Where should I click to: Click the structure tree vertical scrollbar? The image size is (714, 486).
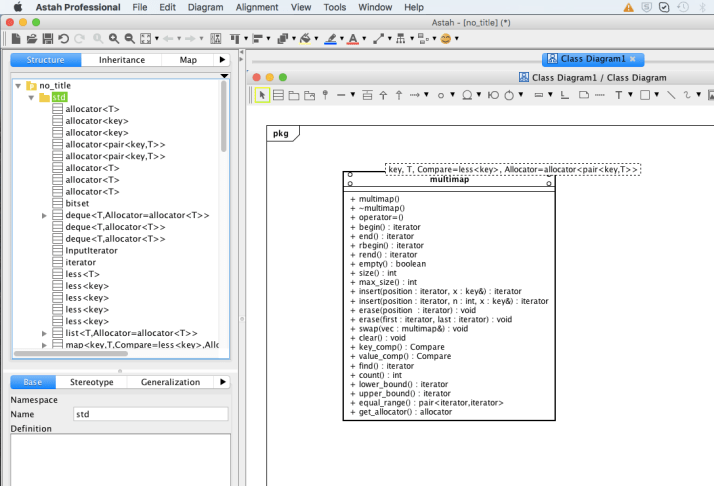pyautogui.click(x=224, y=117)
